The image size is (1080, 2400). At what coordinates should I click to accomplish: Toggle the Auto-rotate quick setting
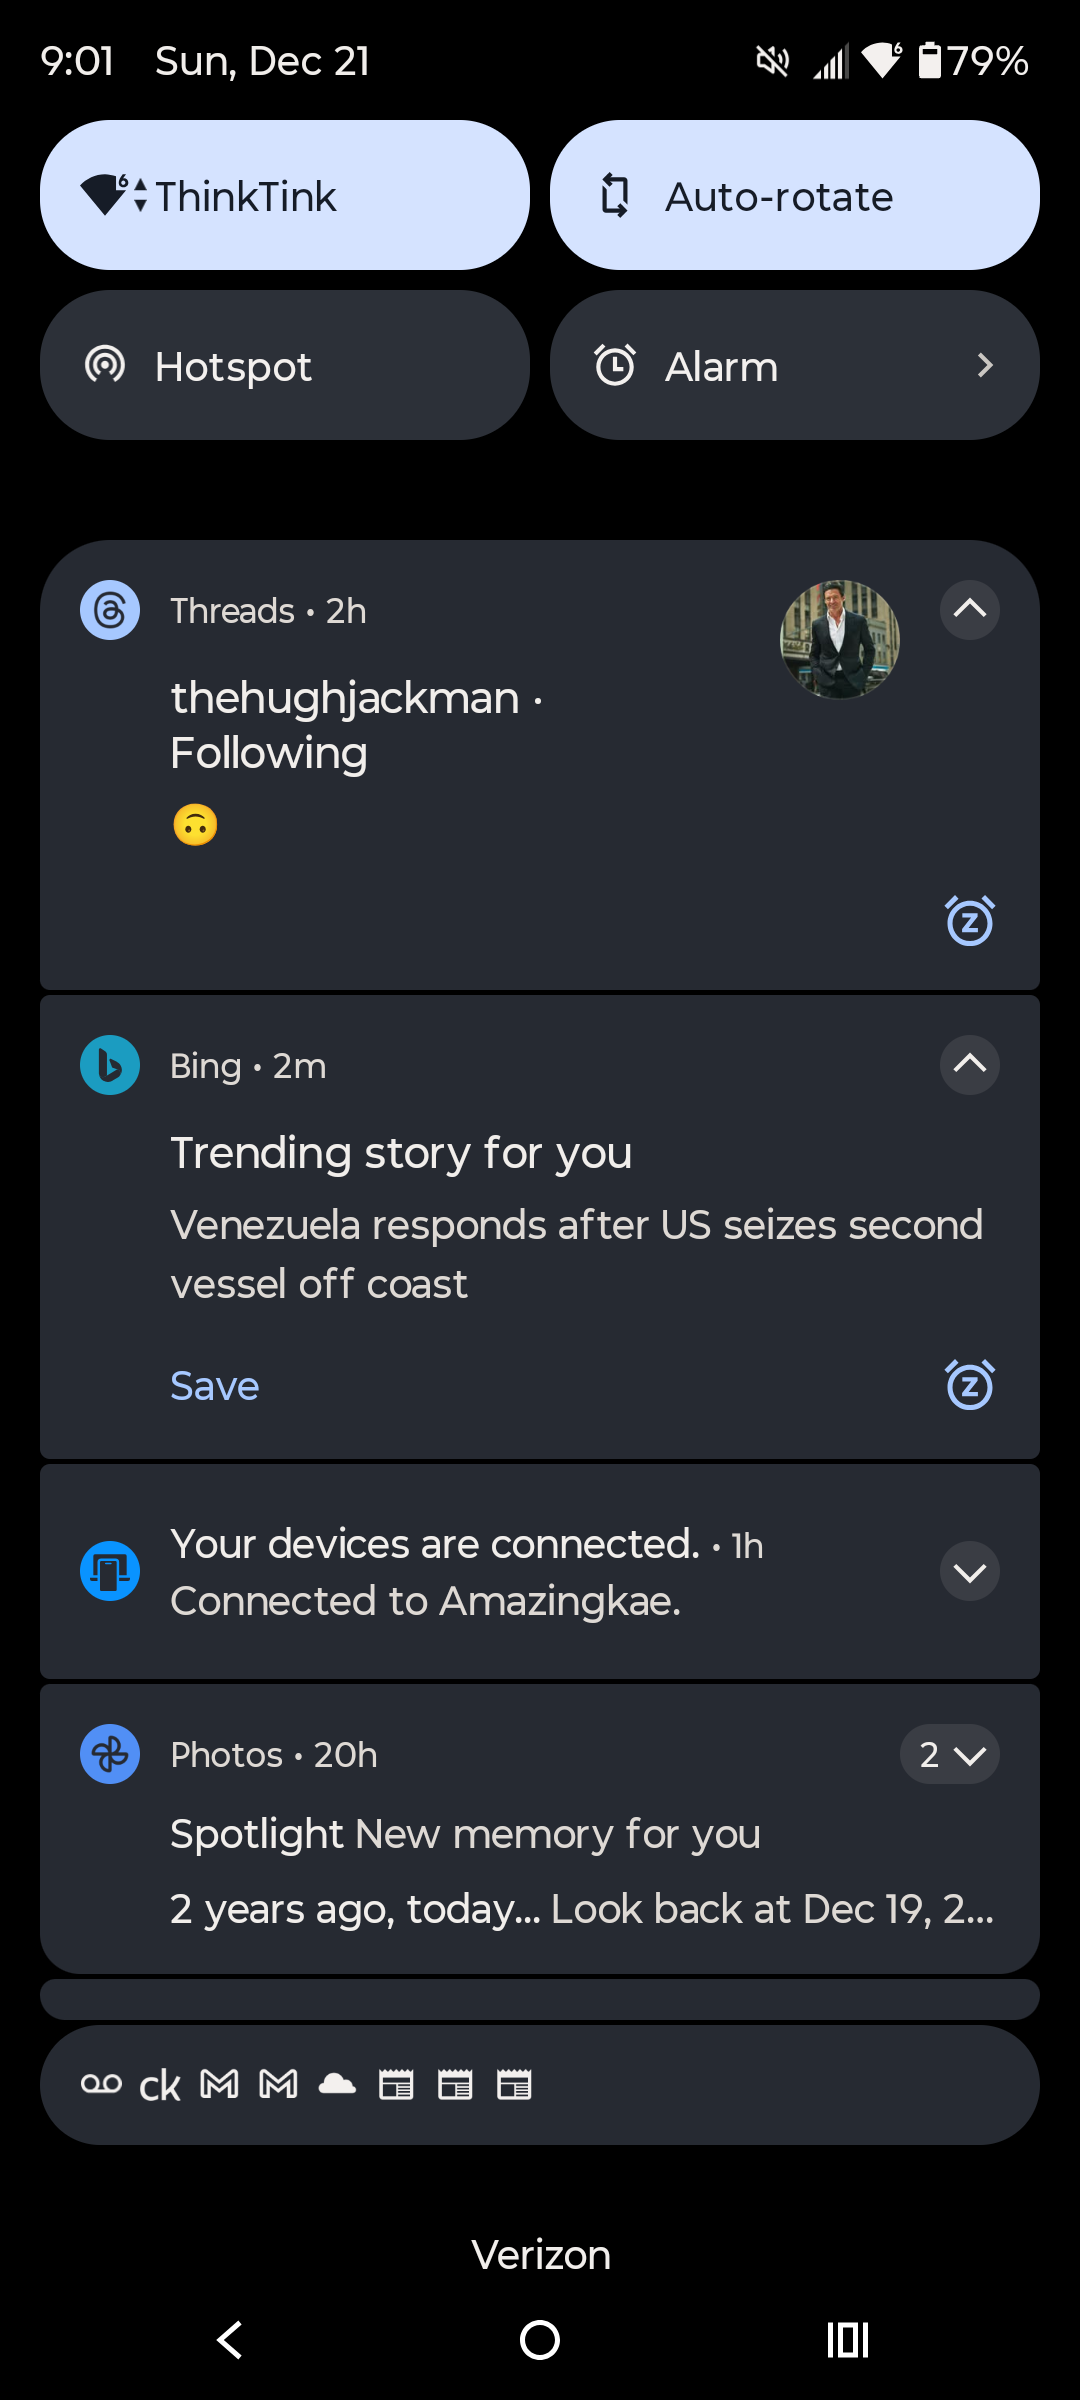[x=795, y=195]
